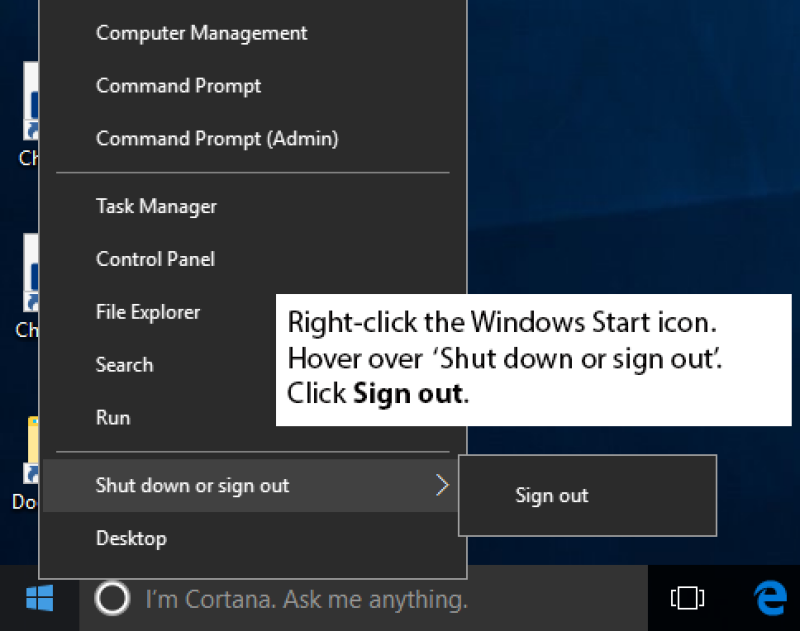Open Control Panel

[x=154, y=259]
